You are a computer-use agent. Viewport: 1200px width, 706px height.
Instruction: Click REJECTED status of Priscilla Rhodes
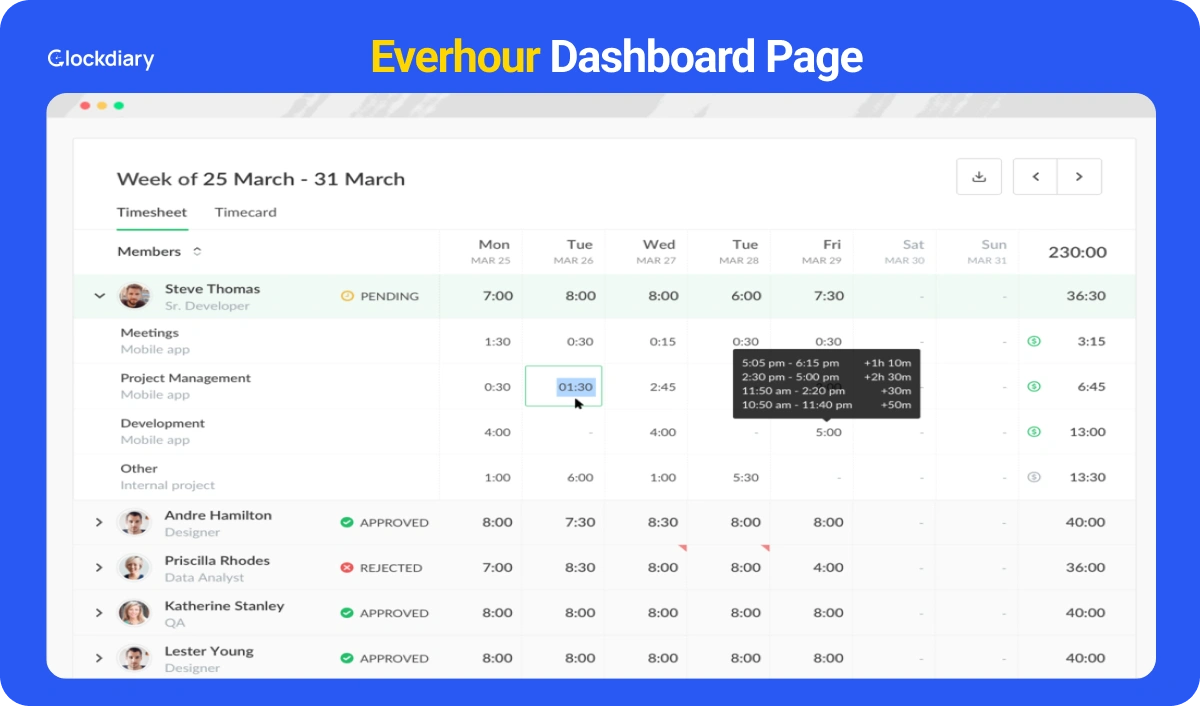pyautogui.click(x=391, y=568)
